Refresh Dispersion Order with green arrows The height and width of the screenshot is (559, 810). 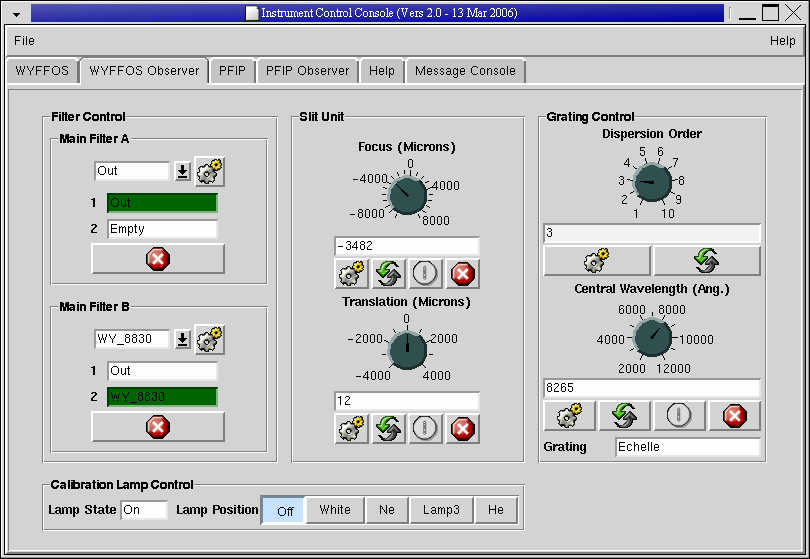(707, 260)
